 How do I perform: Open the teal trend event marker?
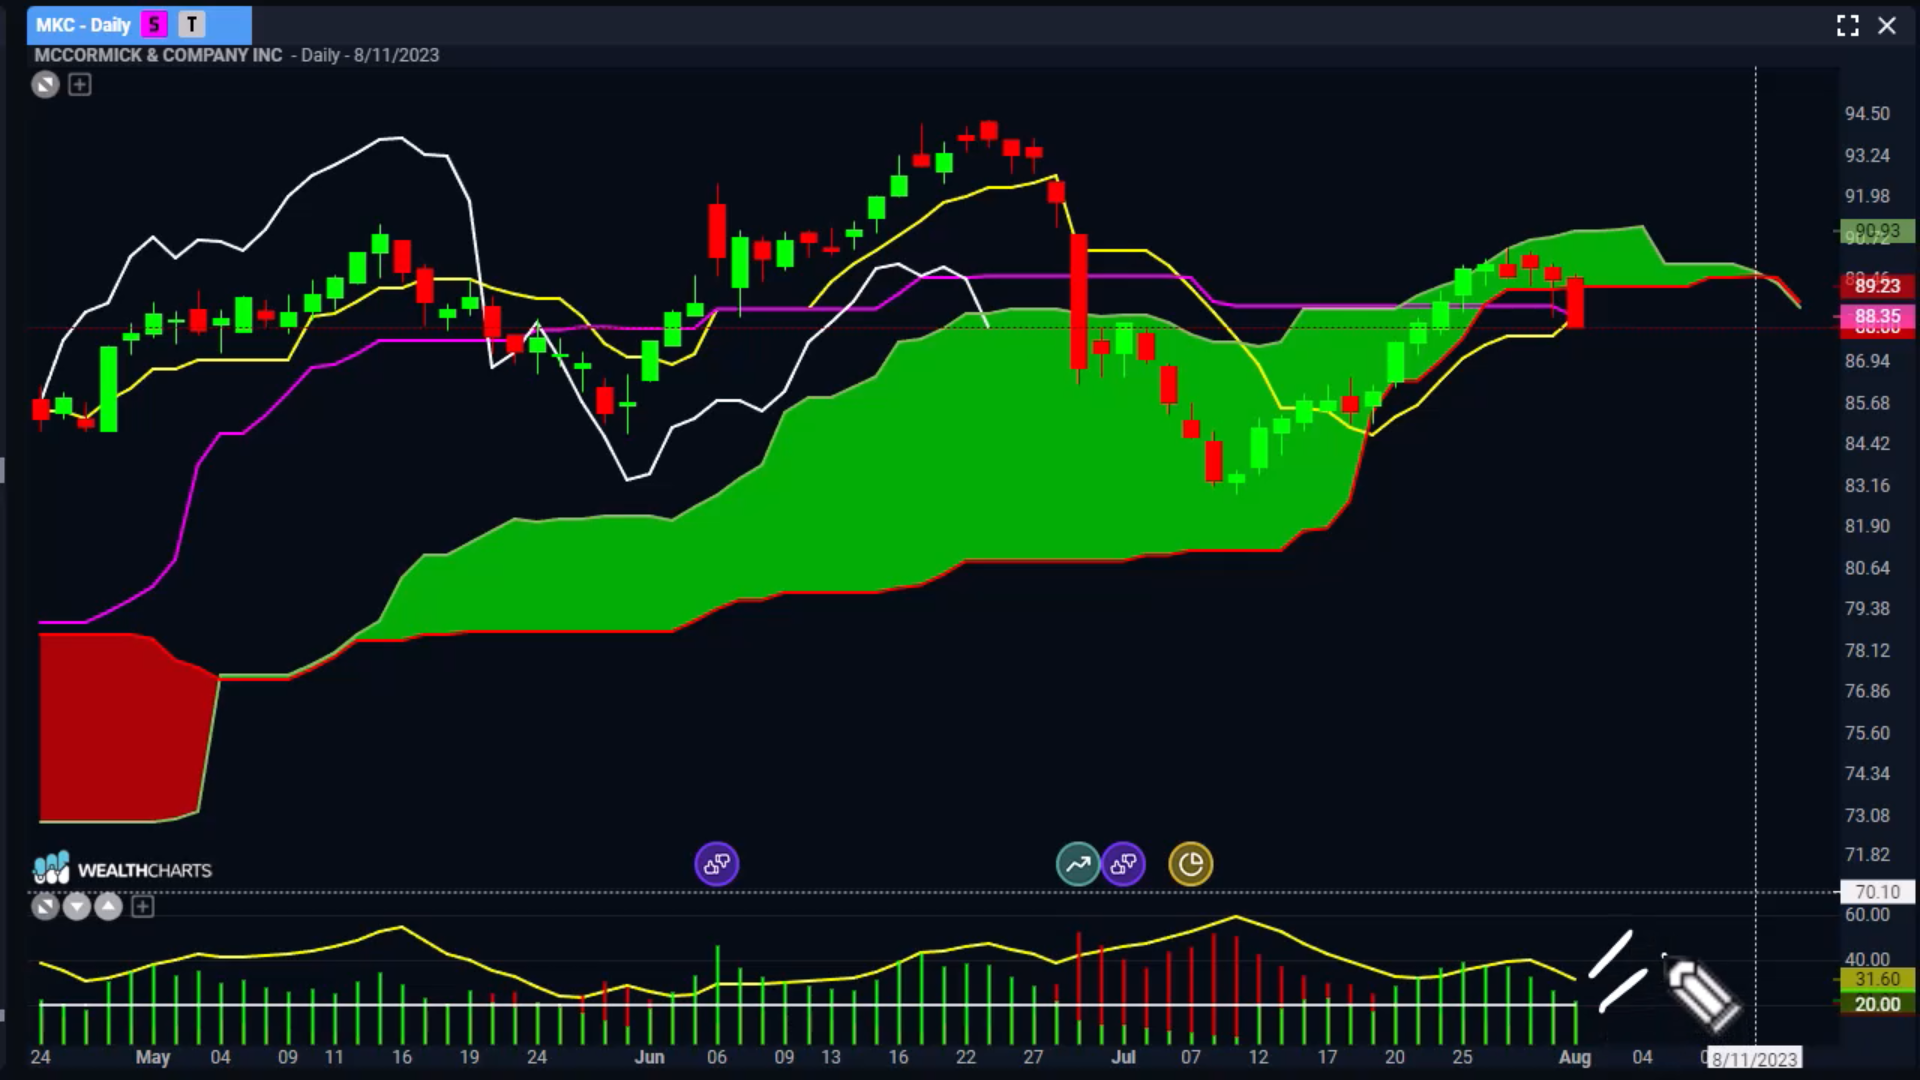[x=1078, y=864]
